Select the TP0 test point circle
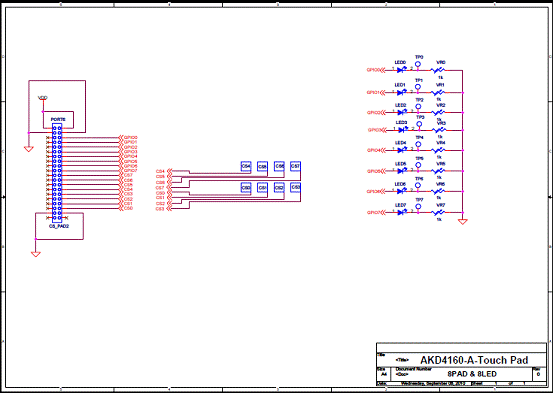The image size is (553, 393). pos(418,64)
